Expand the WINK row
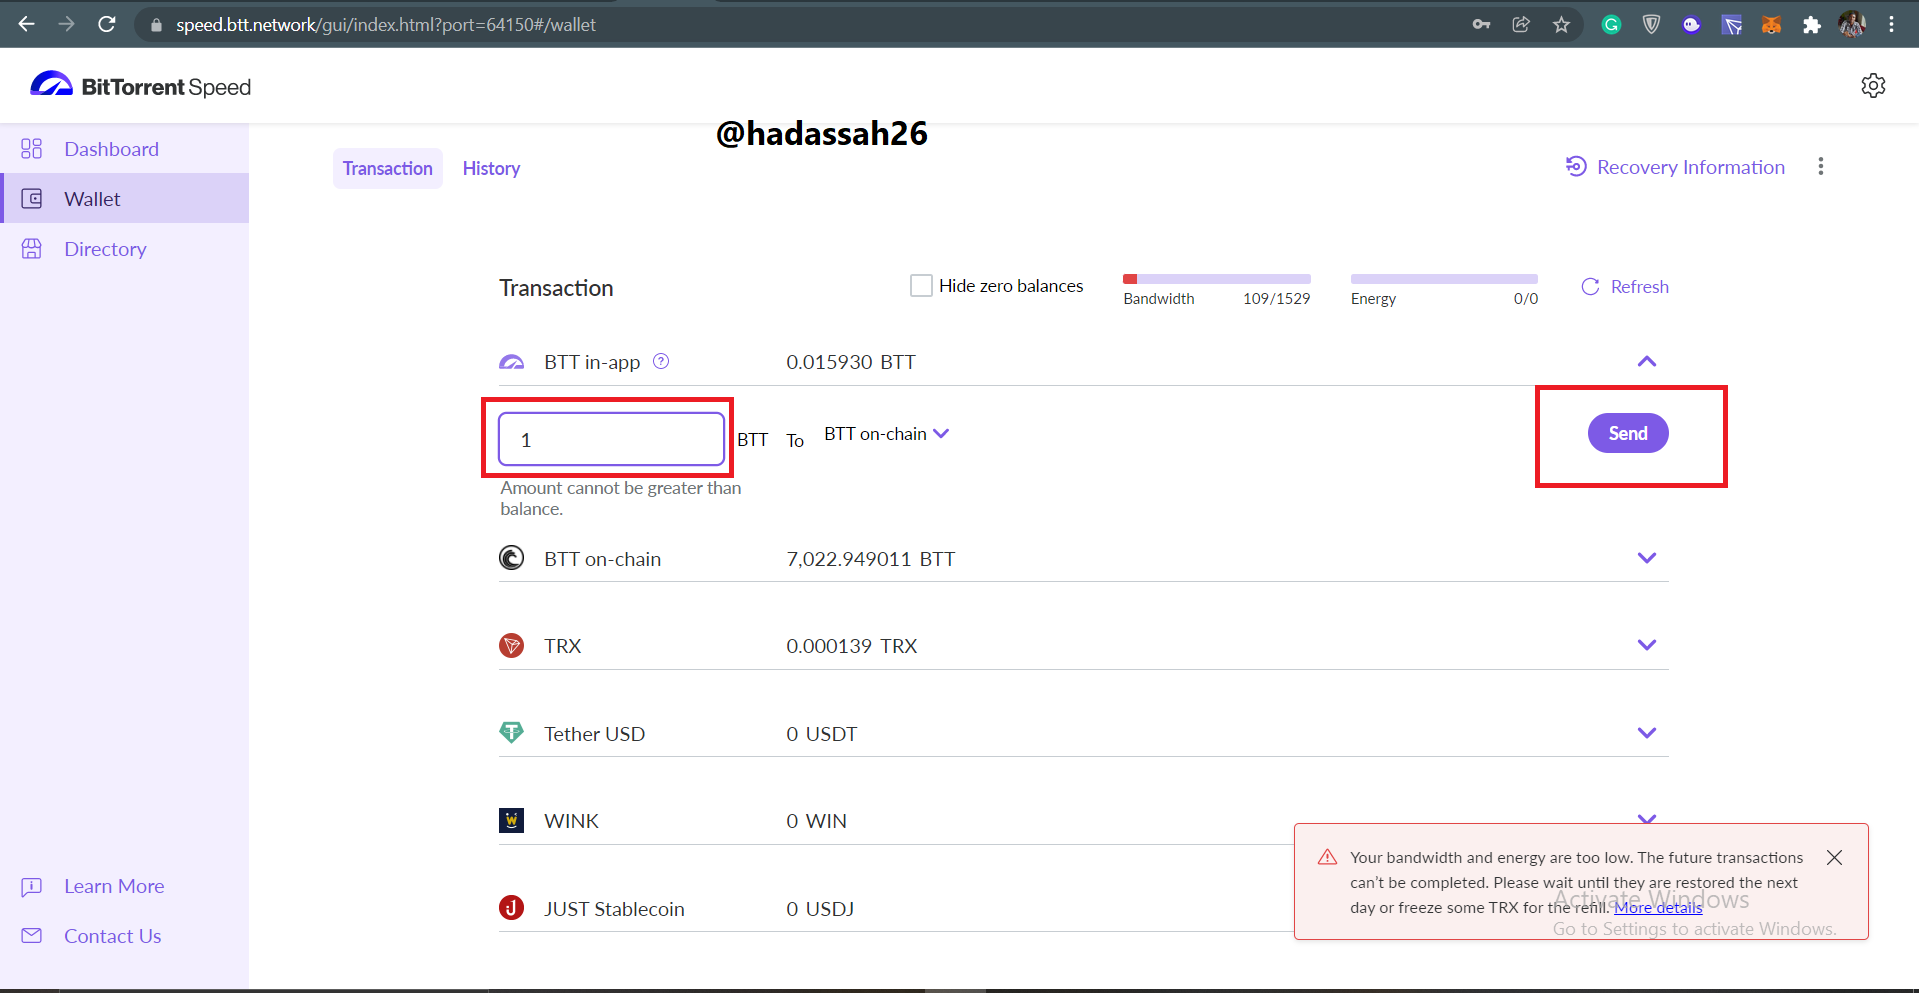Image resolution: width=1919 pixels, height=993 pixels. pos(1647,818)
